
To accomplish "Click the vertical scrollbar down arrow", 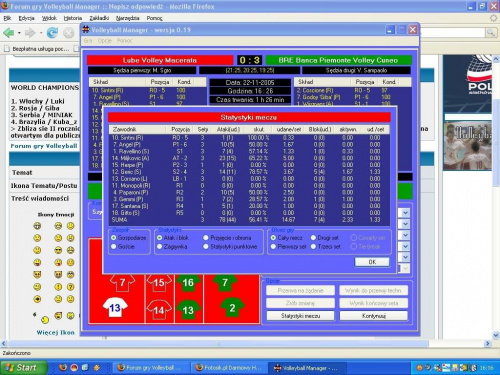I will [x=496, y=335].
